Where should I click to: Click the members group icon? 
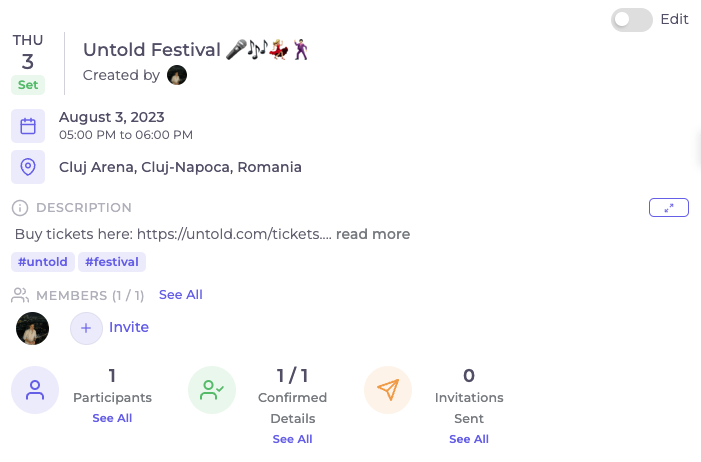pos(20,295)
